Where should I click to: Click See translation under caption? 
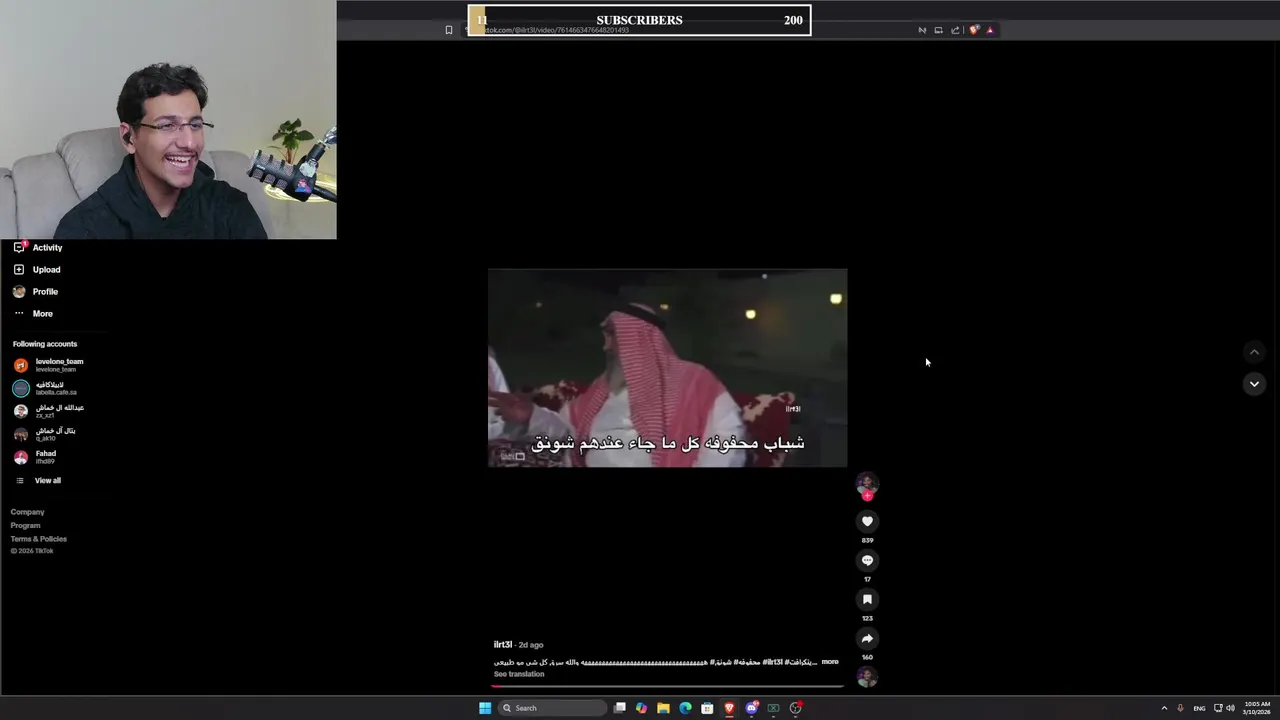[519, 674]
